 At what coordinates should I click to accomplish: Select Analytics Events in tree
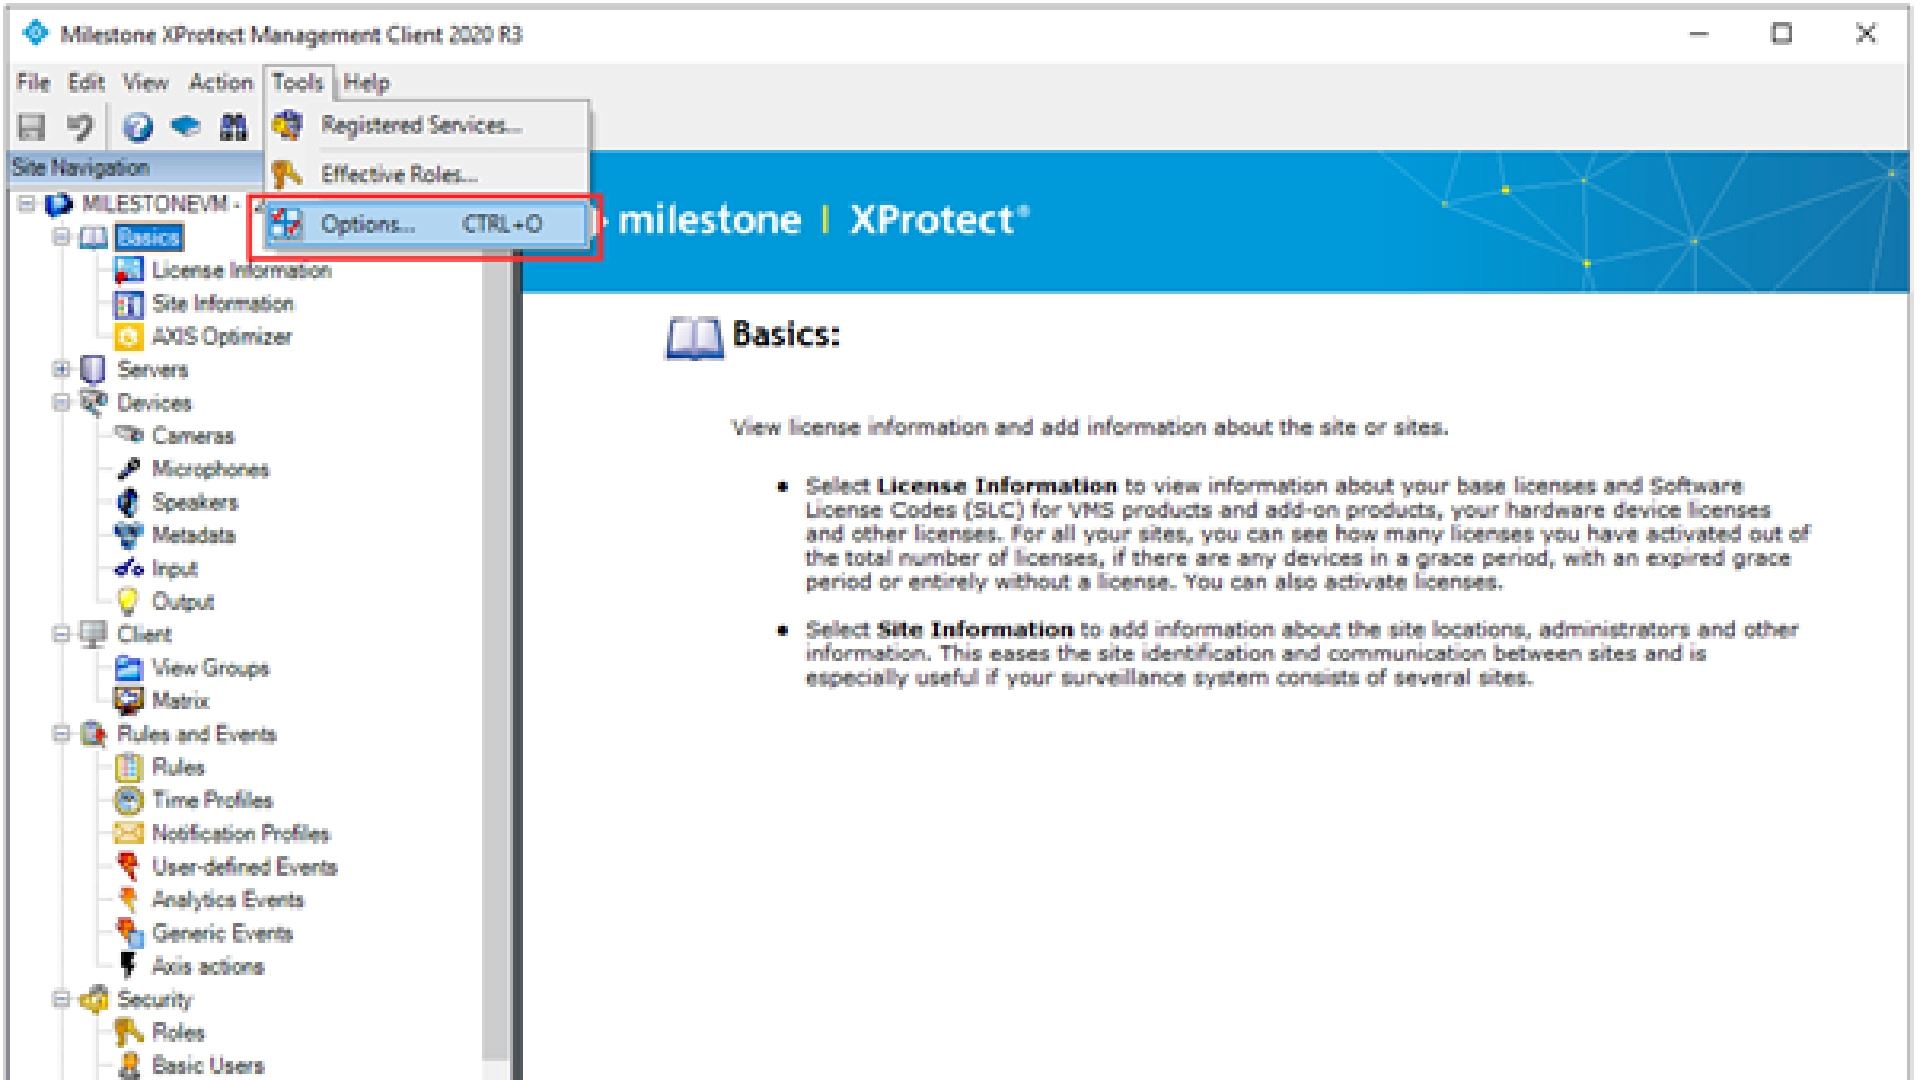click(x=228, y=900)
